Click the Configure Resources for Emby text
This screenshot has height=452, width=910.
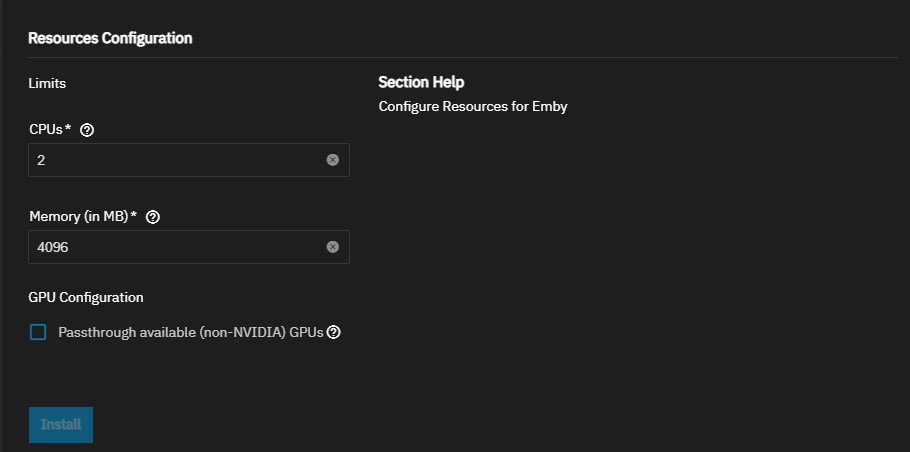(x=473, y=107)
